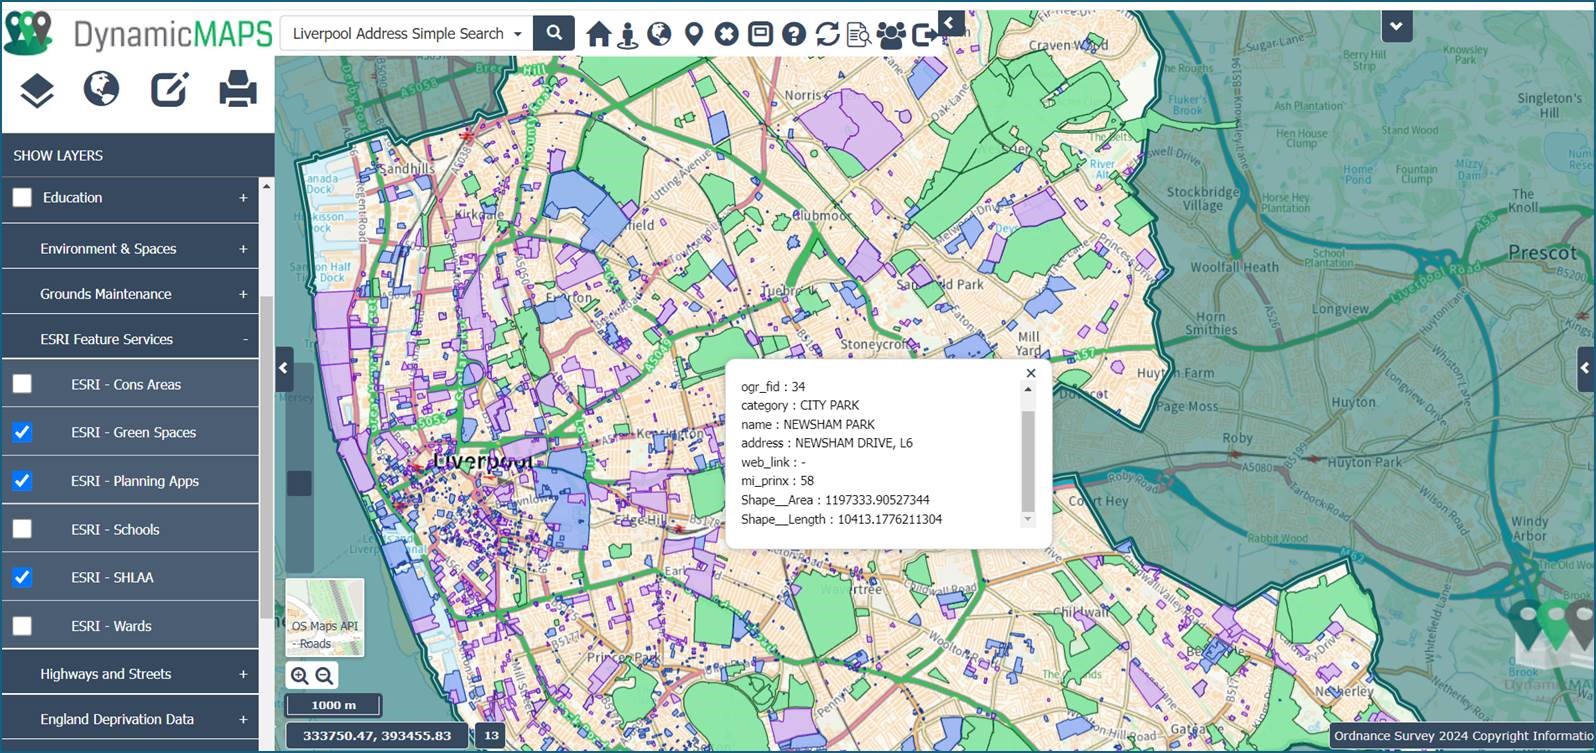This screenshot has height=753, width=1596.
Task: Open the layers stack panel icon
Action: pos(37,91)
